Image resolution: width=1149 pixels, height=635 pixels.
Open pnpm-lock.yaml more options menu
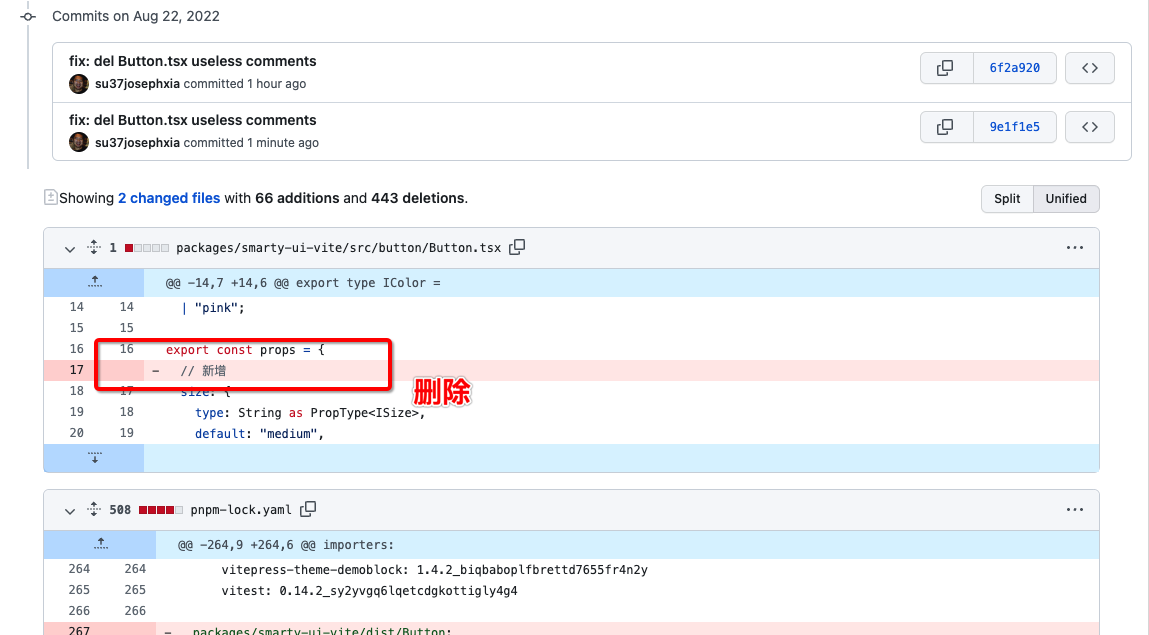point(1074,509)
